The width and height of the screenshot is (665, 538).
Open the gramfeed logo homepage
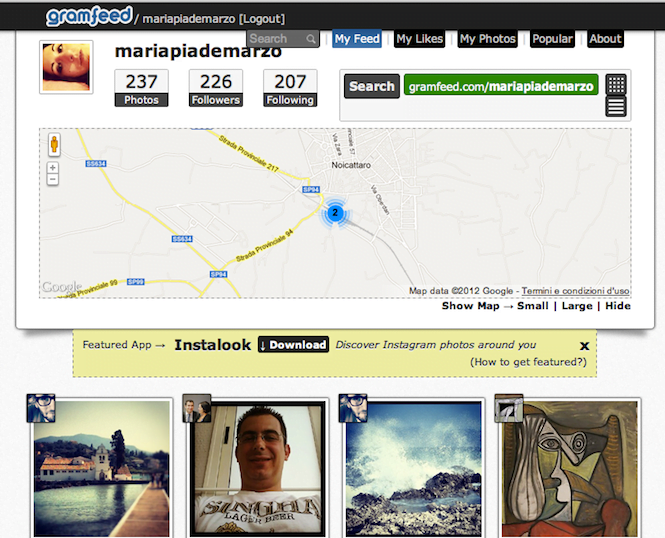[89, 17]
